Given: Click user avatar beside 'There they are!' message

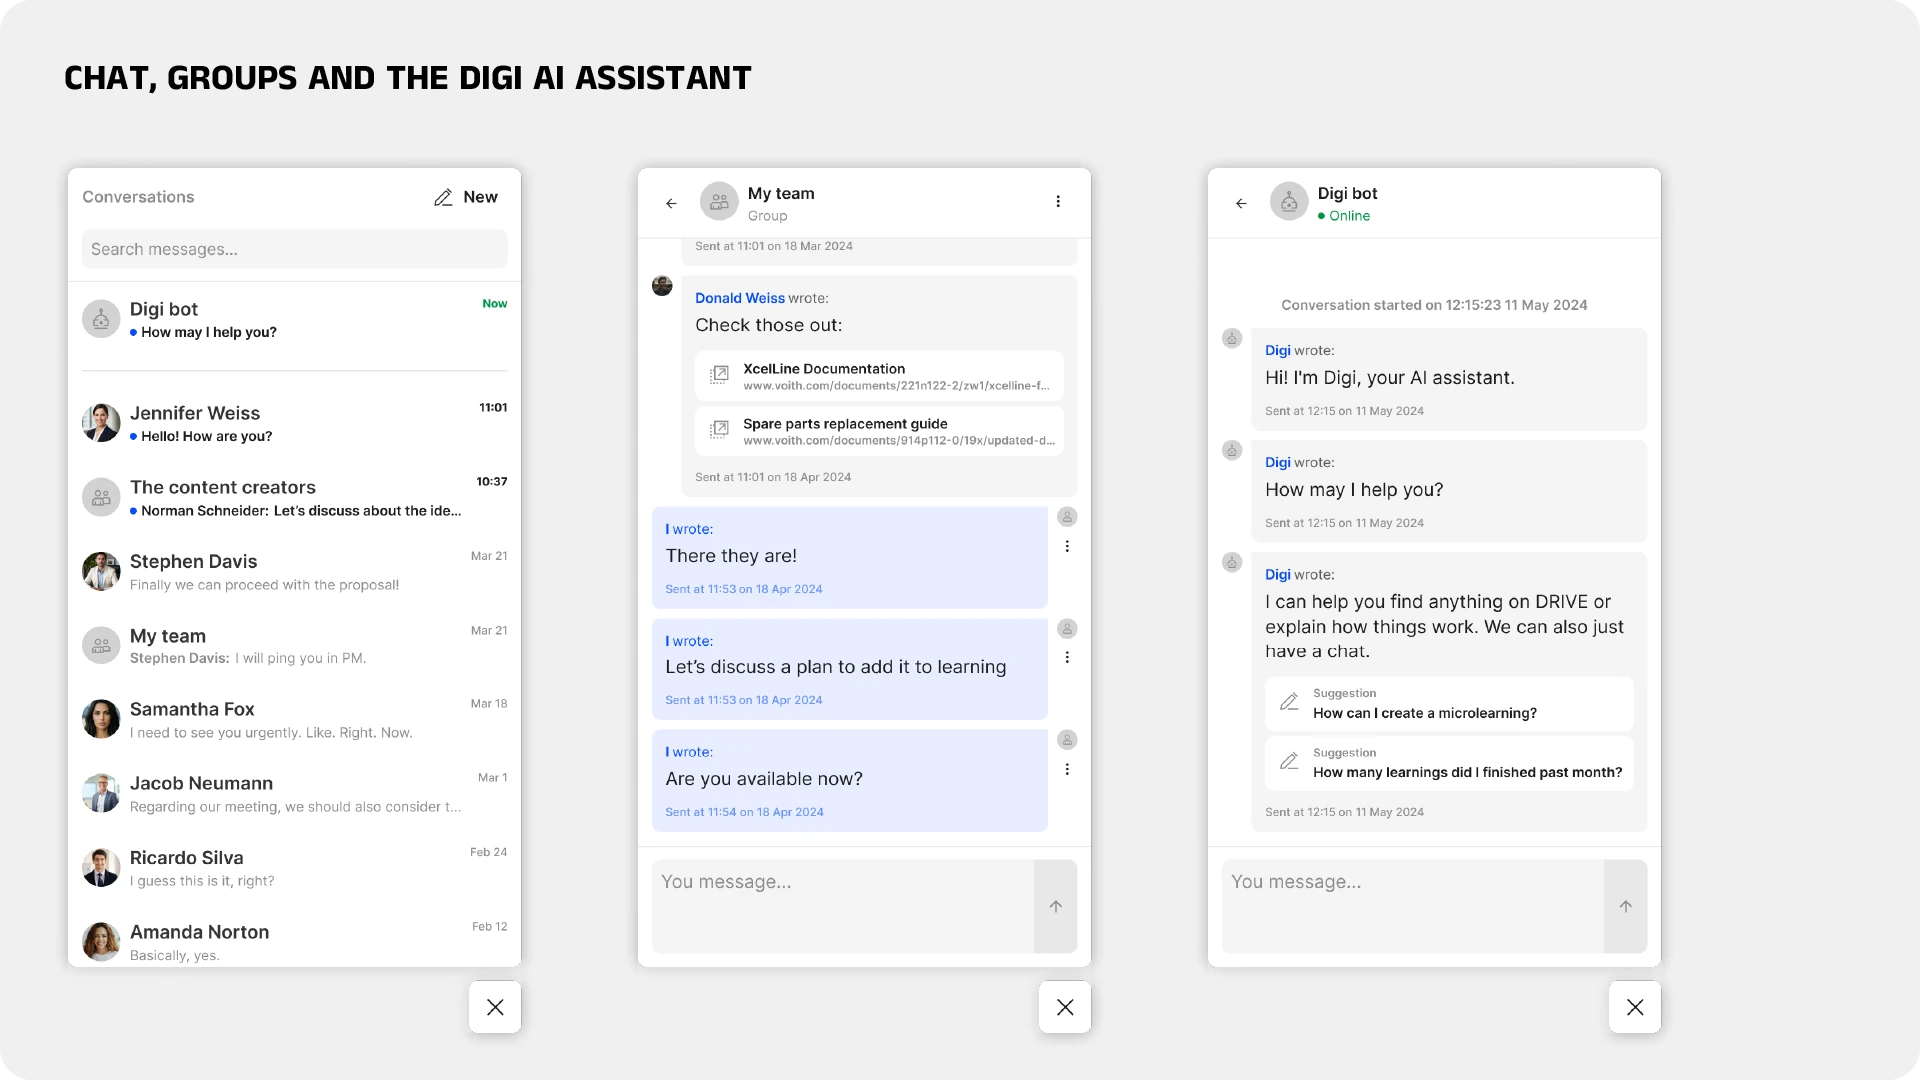Looking at the screenshot, I should point(1067,517).
